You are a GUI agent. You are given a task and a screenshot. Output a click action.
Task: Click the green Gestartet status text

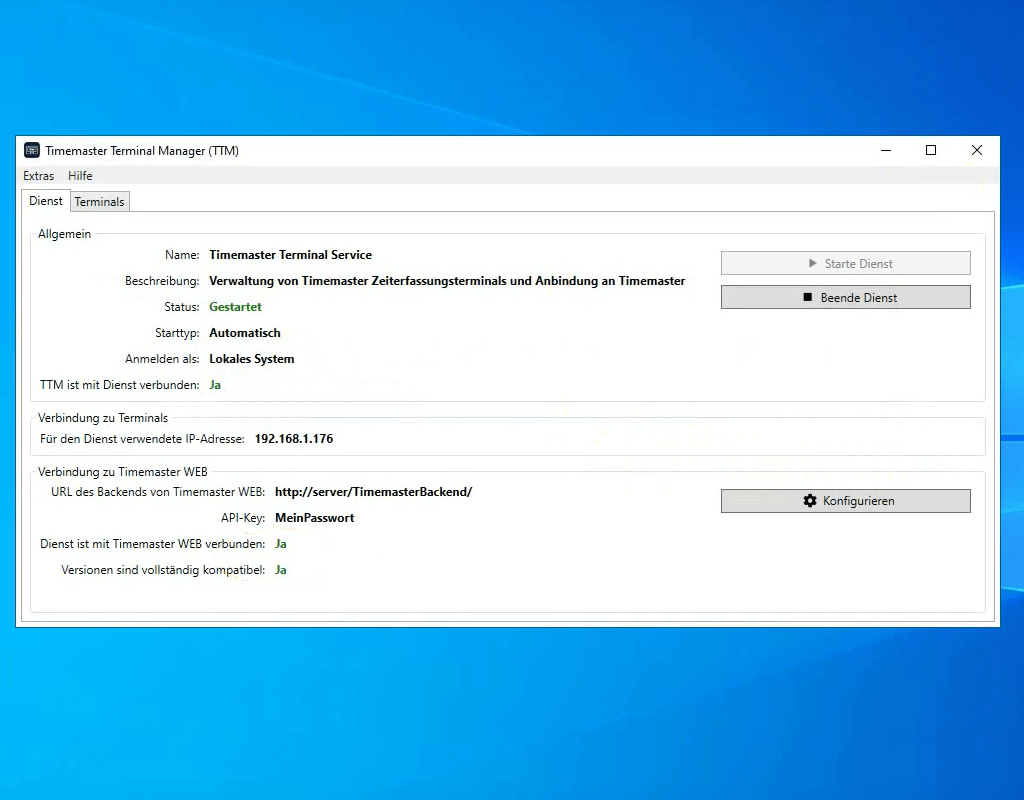[235, 307]
